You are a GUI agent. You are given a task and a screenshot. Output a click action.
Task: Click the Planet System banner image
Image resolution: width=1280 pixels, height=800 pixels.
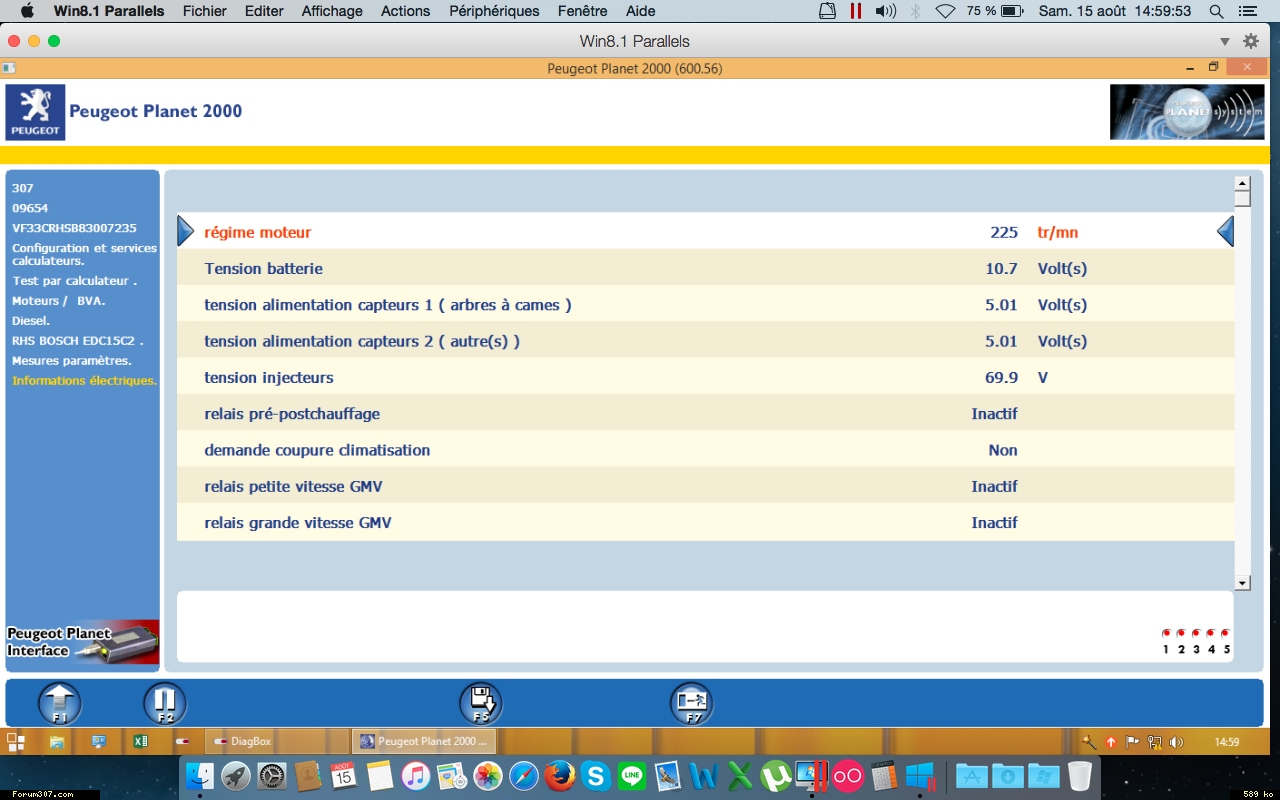pos(1187,111)
